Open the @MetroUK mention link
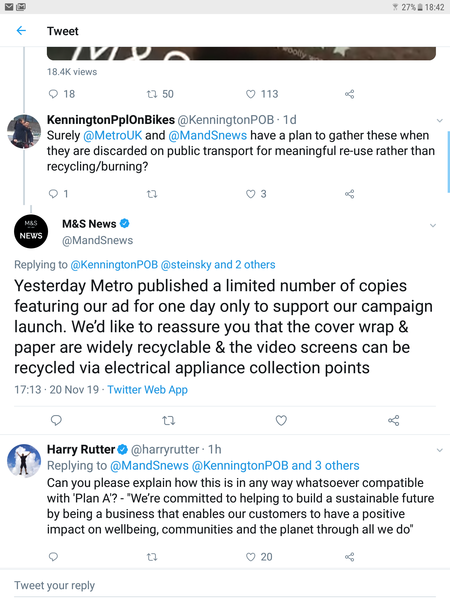 click(x=112, y=135)
